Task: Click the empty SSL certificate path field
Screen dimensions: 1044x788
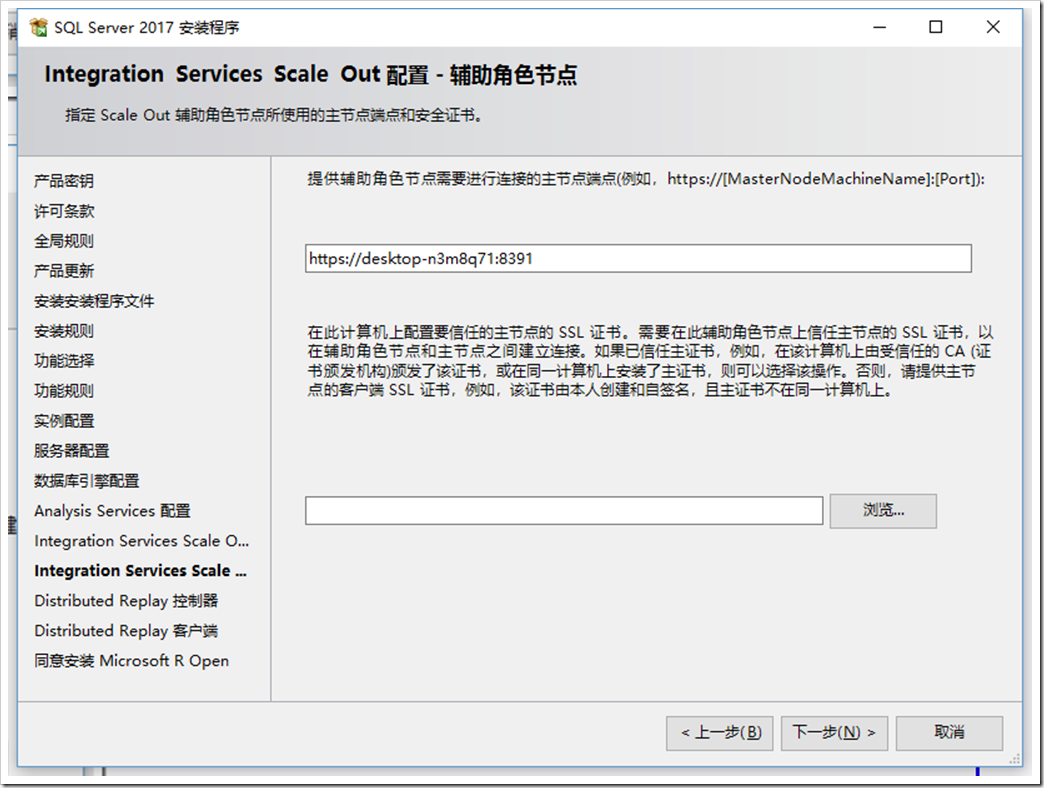Action: coord(564,510)
